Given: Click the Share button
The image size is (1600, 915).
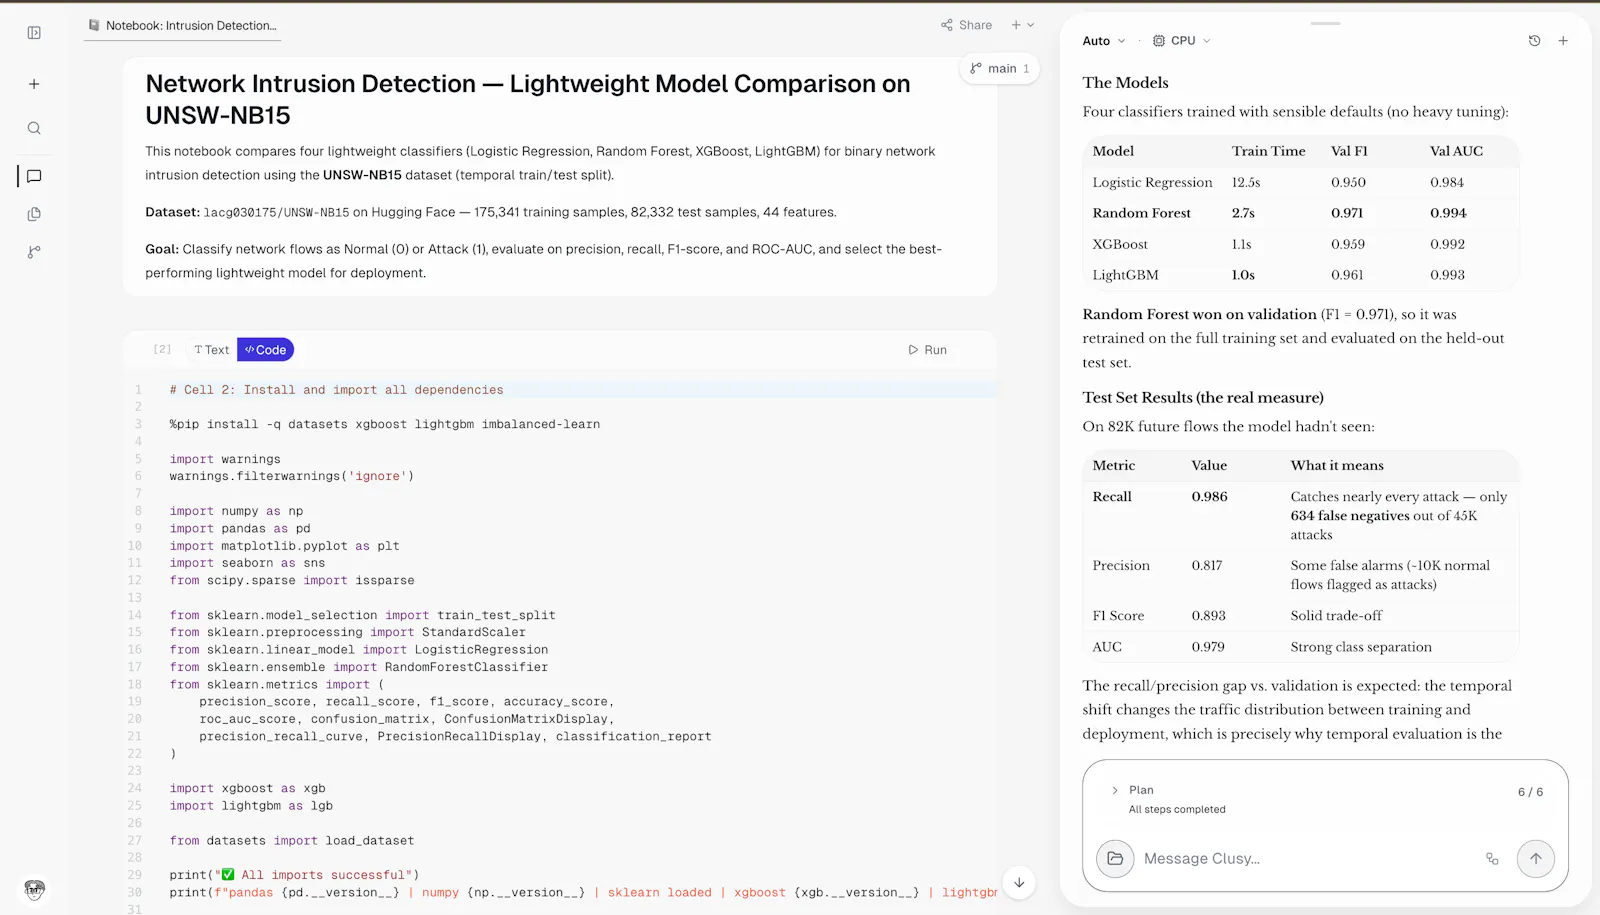Looking at the screenshot, I should pos(966,25).
